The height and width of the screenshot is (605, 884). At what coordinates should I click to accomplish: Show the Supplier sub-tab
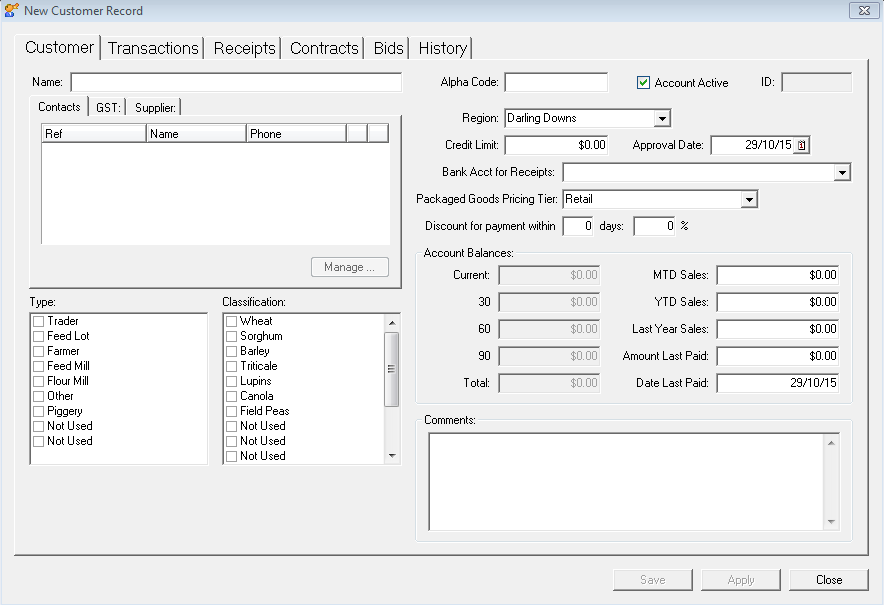[155, 108]
